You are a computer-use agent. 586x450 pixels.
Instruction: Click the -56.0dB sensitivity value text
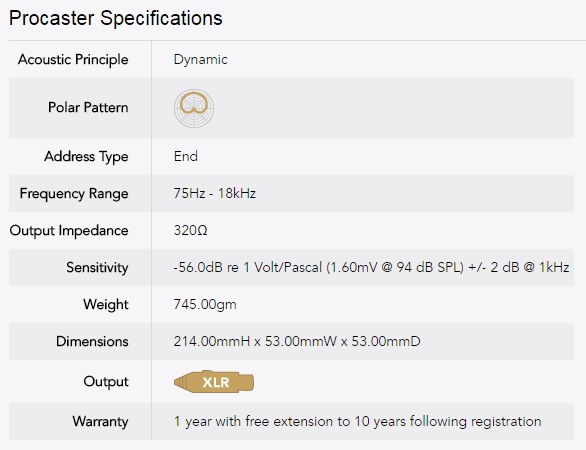371,267
